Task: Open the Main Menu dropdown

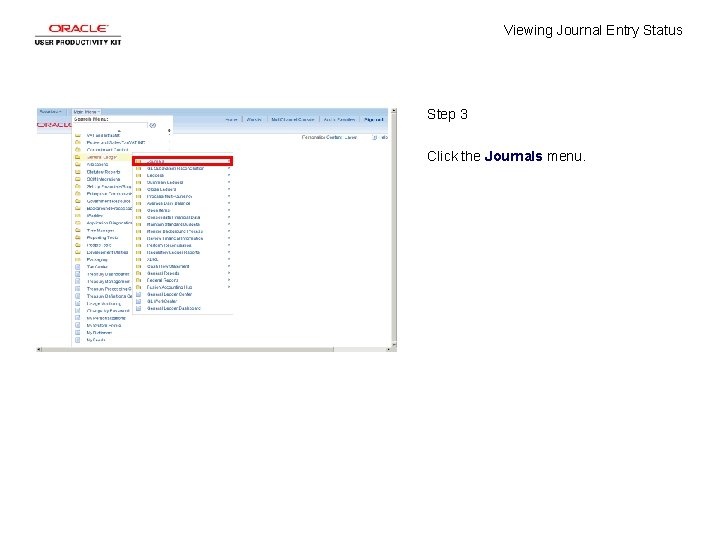Action: [x=86, y=112]
